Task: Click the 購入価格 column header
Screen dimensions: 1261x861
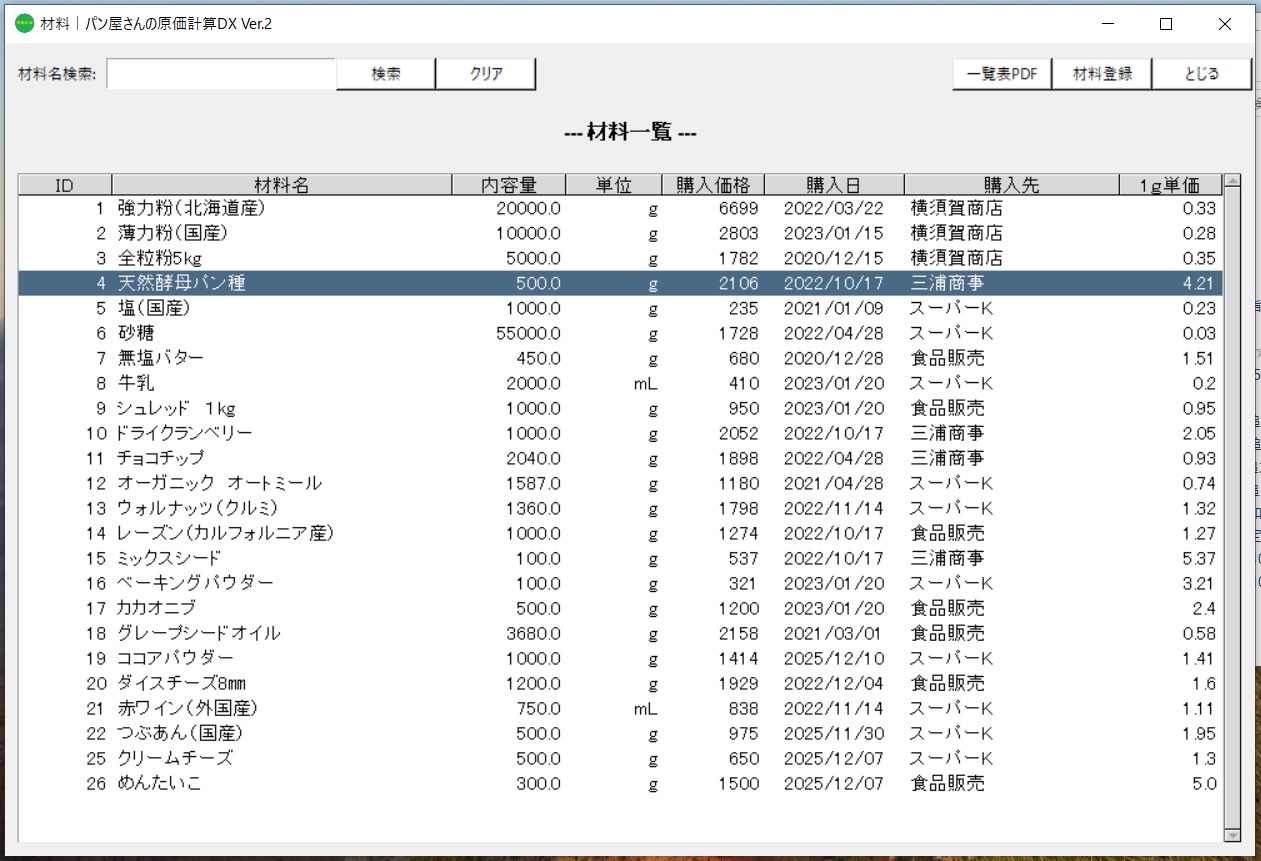Action: [x=714, y=184]
